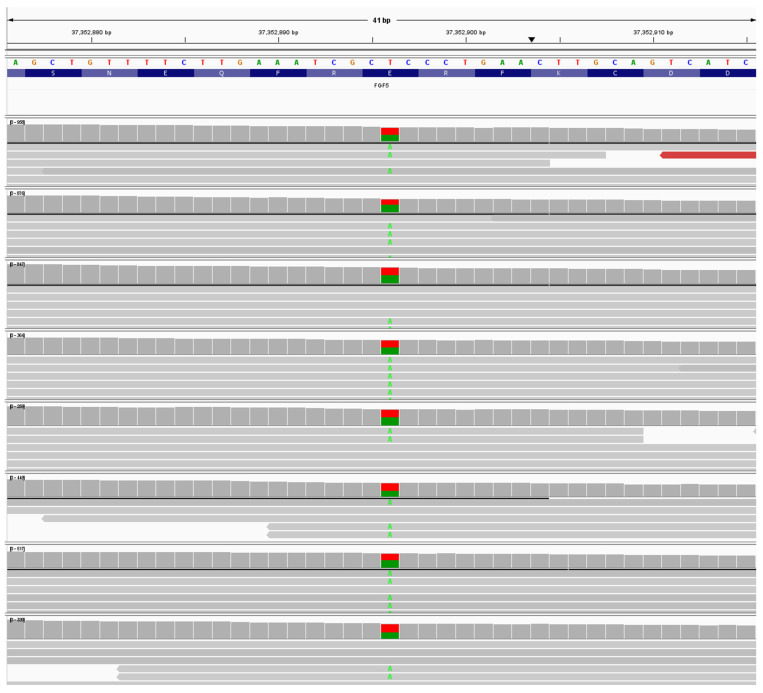
Task: Click the data range label of second track
Action: [x=17, y=194]
